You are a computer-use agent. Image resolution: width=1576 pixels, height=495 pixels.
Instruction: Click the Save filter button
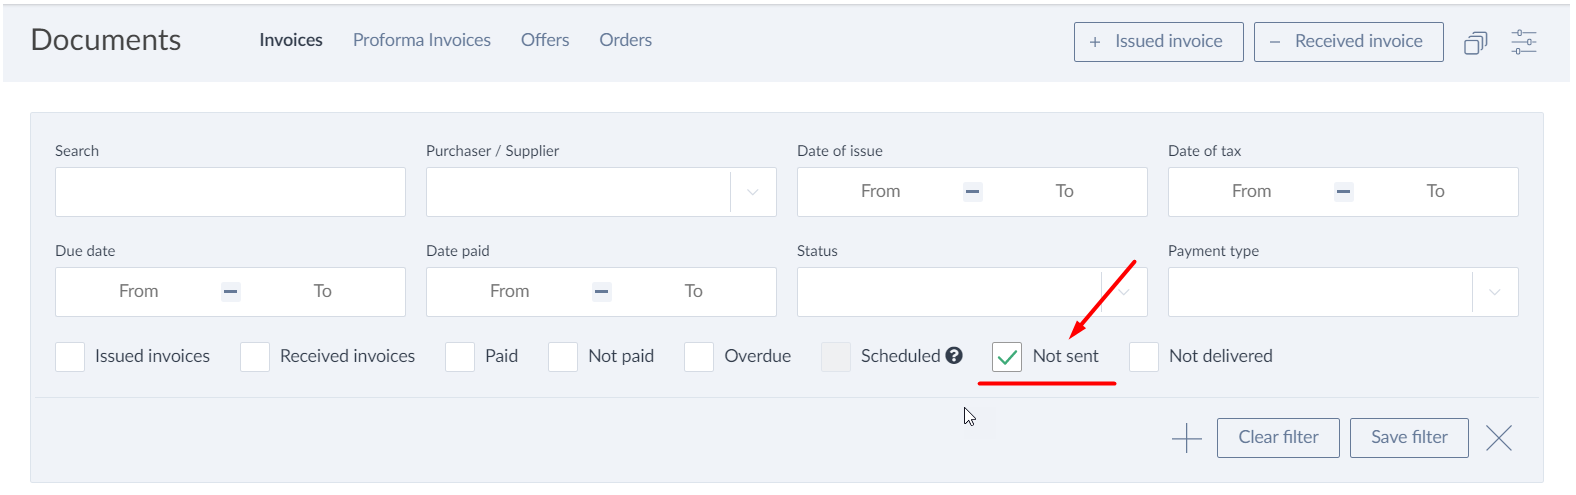click(x=1409, y=438)
